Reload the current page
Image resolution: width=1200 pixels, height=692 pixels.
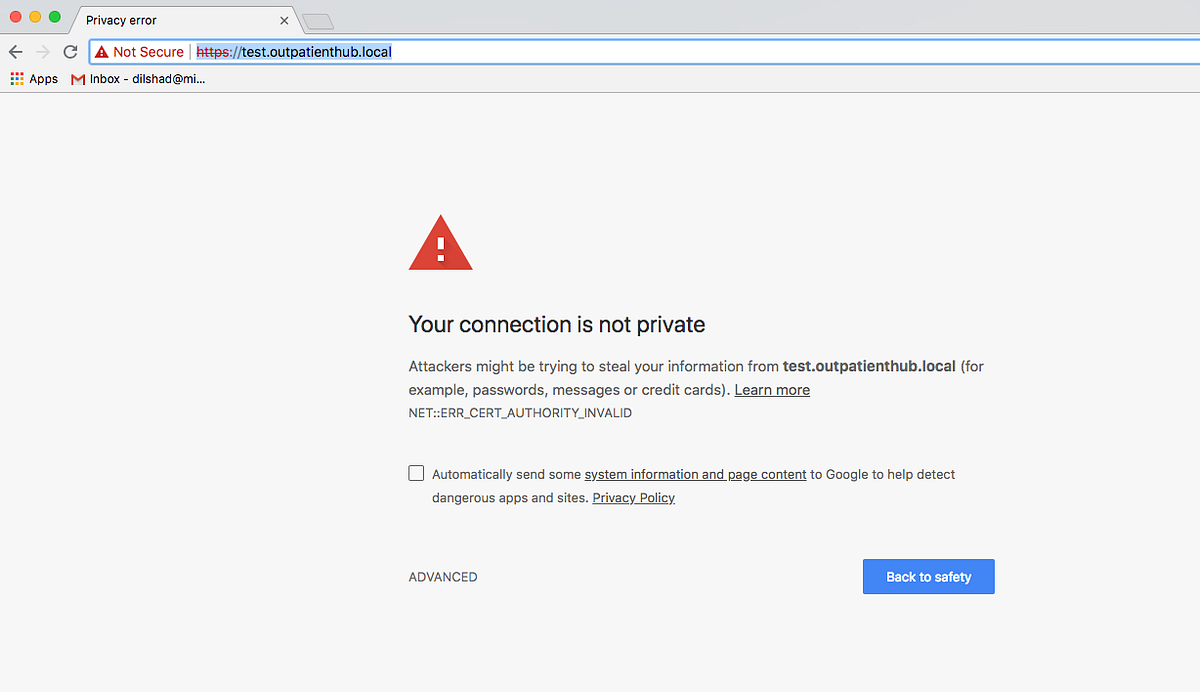coord(69,51)
